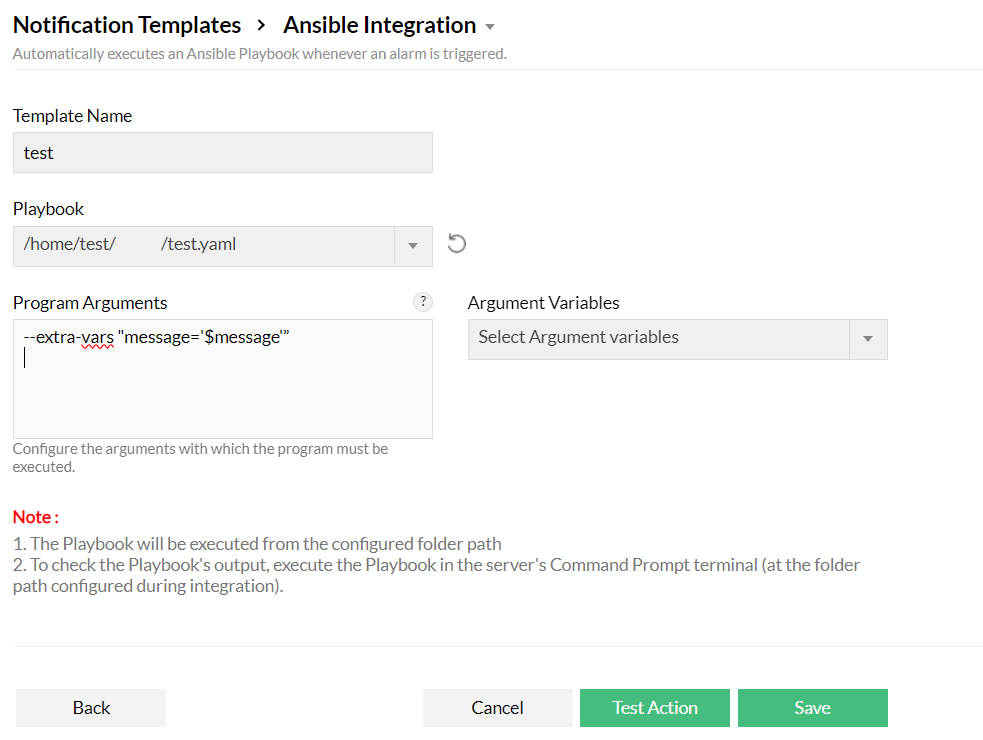The width and height of the screenshot is (983, 740).
Task: Click the question mark help icon
Action: point(423,302)
